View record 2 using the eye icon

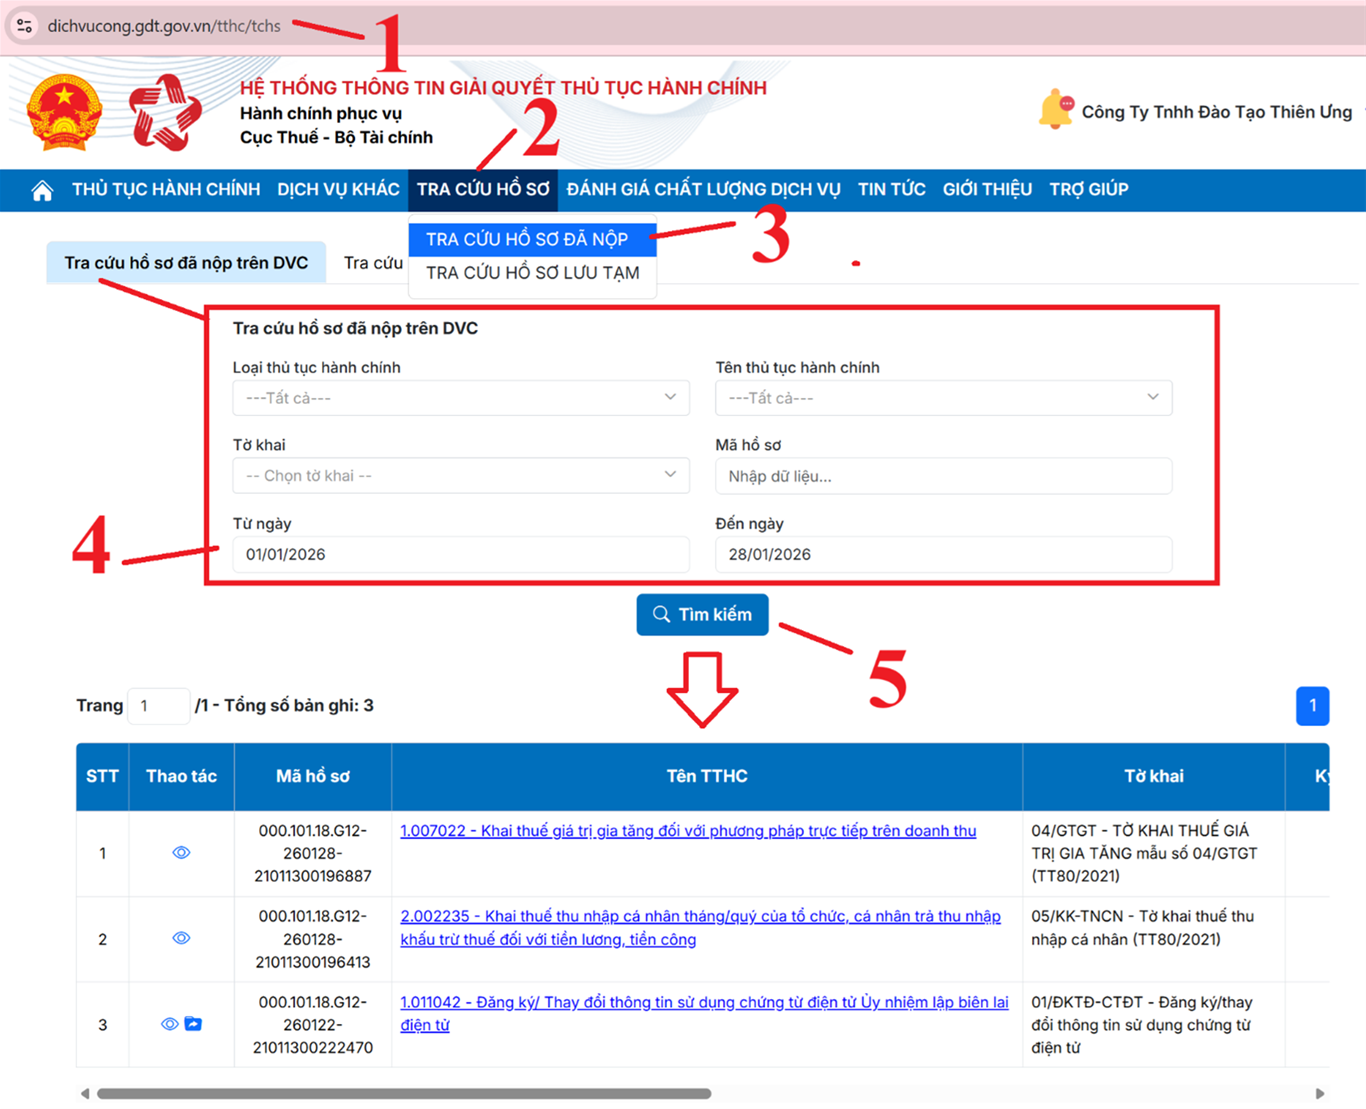click(181, 938)
